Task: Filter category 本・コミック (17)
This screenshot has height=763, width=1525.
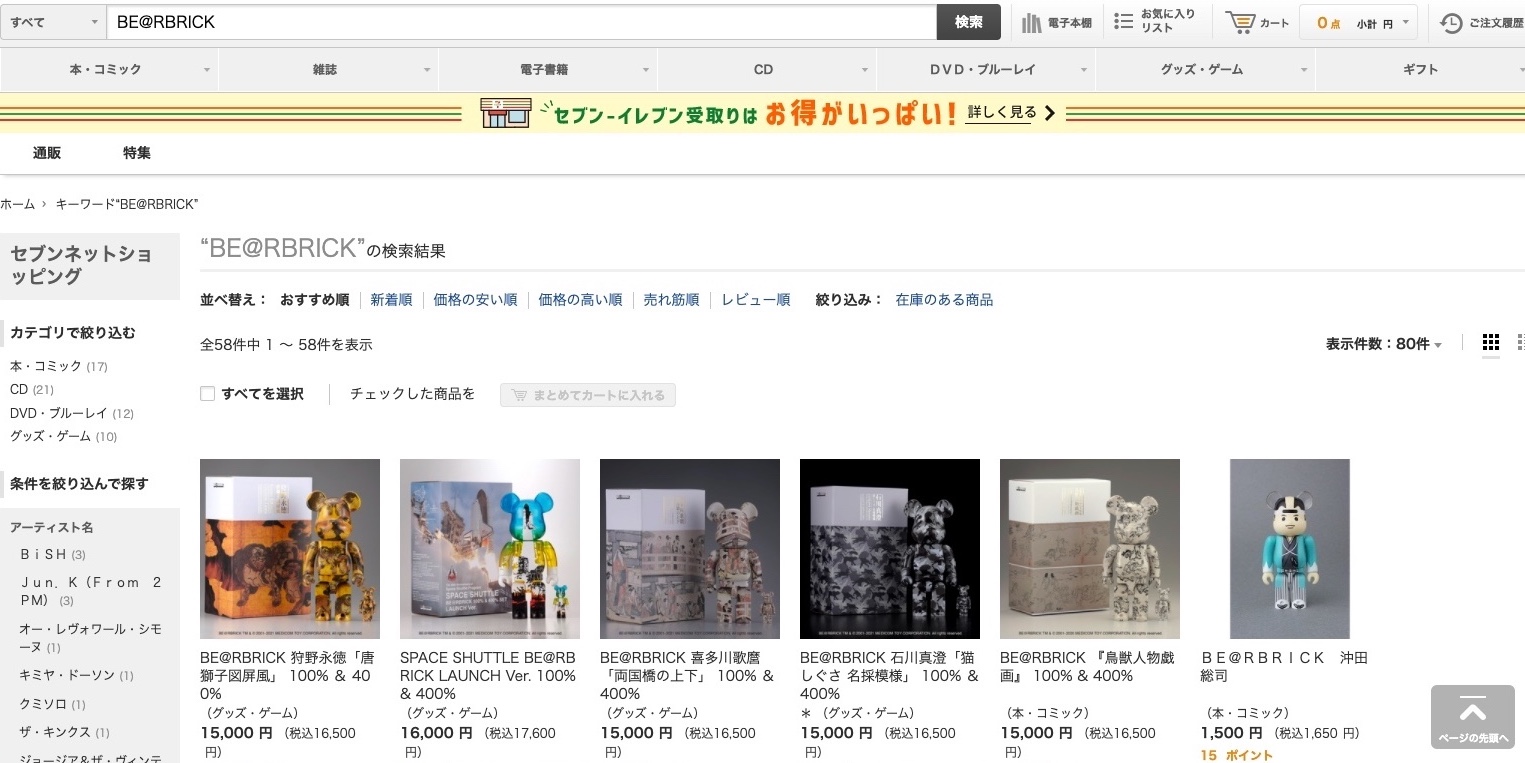Action: click(x=58, y=366)
